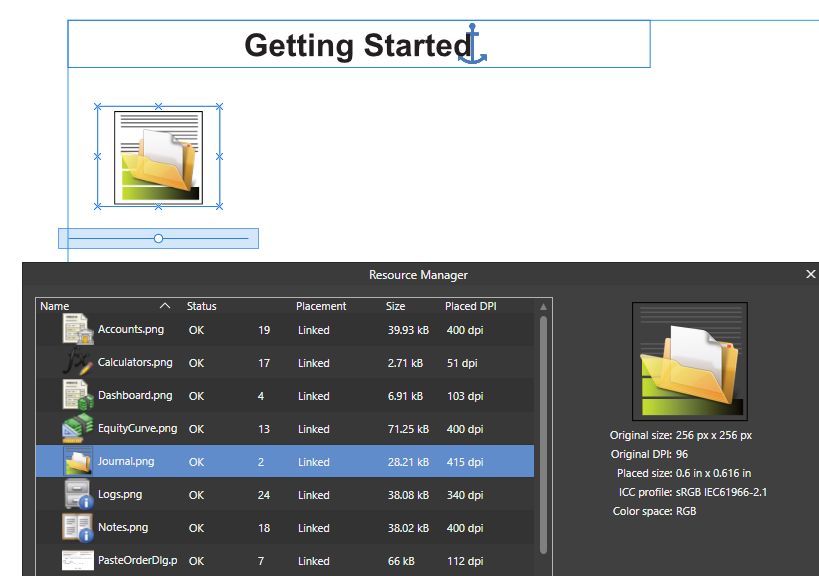The width and height of the screenshot is (819, 576).
Task: Sort resources by Name column header
Action: 54,306
